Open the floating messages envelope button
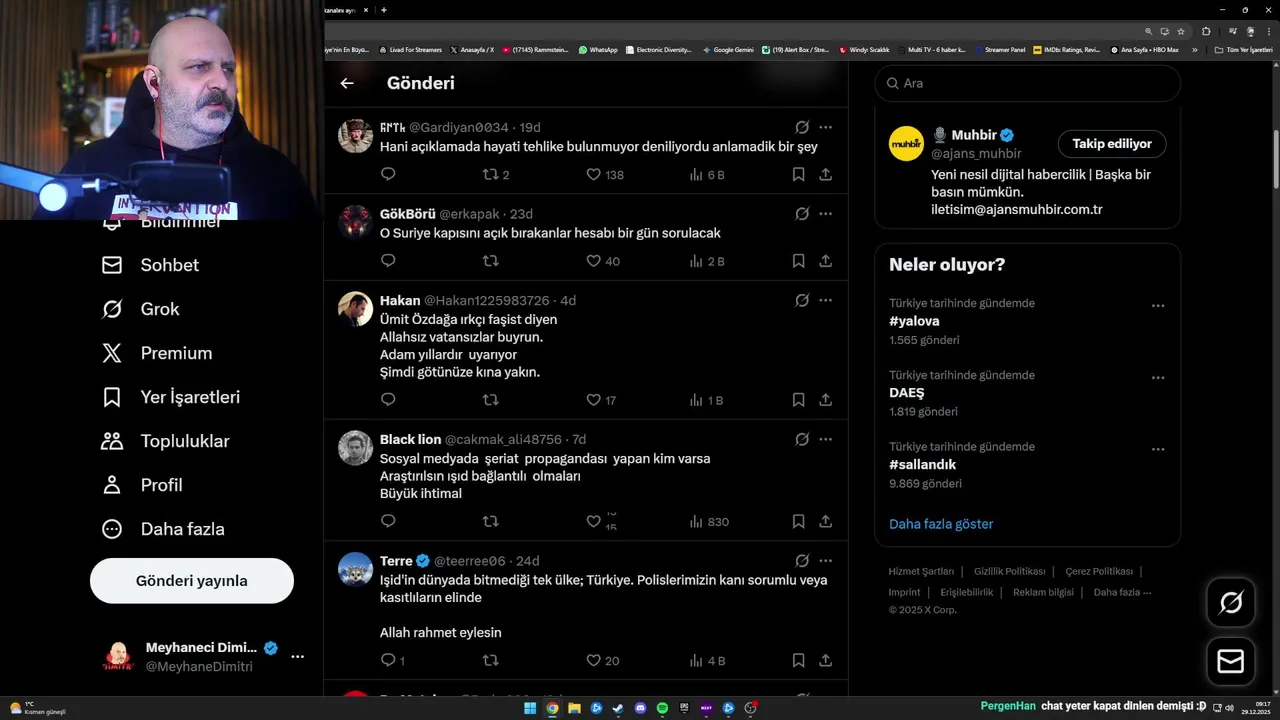Image resolution: width=1280 pixels, height=720 pixels. point(1230,662)
